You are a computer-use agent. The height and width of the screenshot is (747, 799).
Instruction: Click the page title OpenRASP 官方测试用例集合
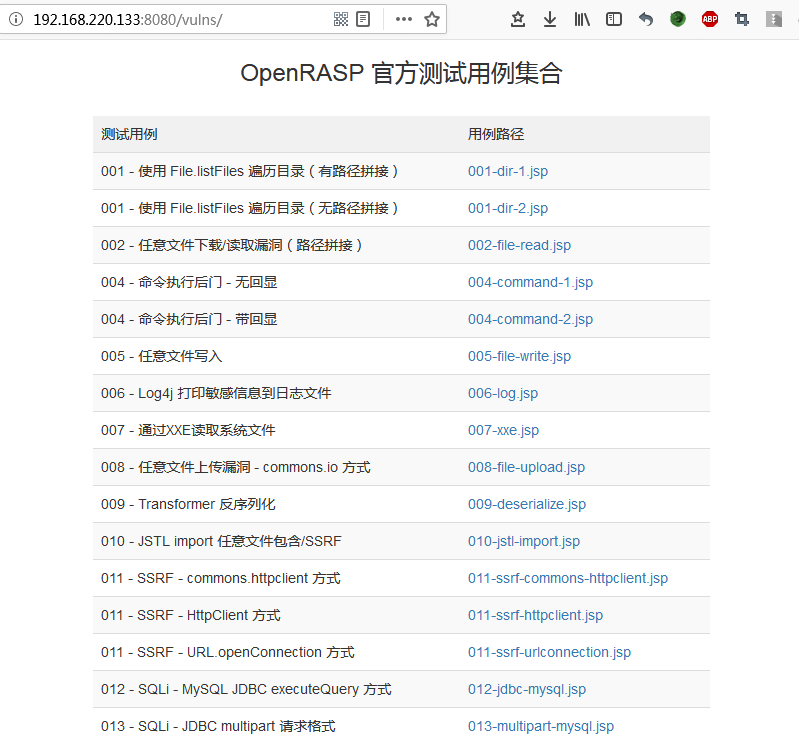pos(402,73)
